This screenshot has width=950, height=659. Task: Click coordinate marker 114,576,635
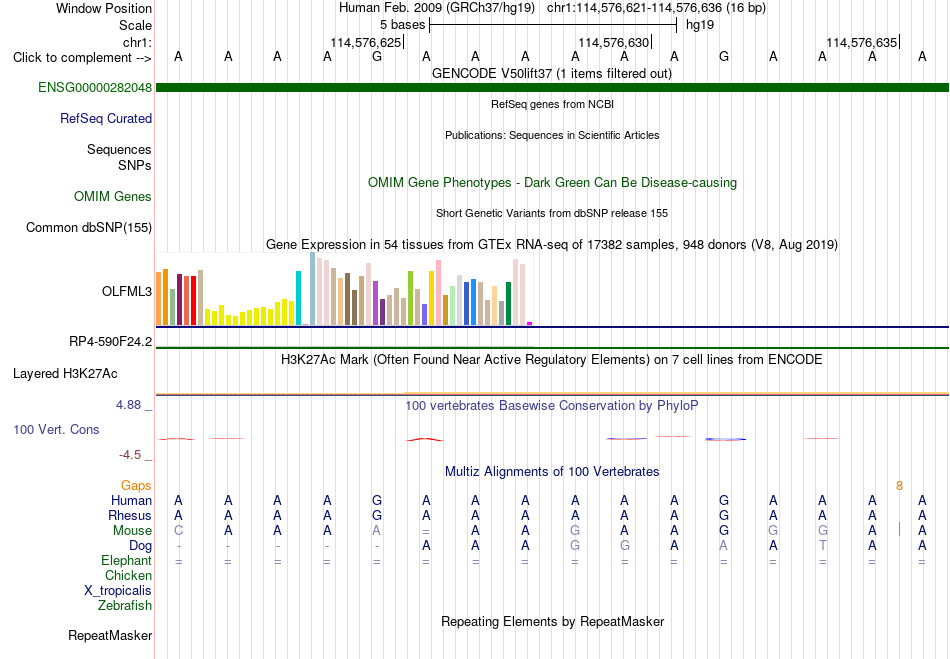point(861,42)
